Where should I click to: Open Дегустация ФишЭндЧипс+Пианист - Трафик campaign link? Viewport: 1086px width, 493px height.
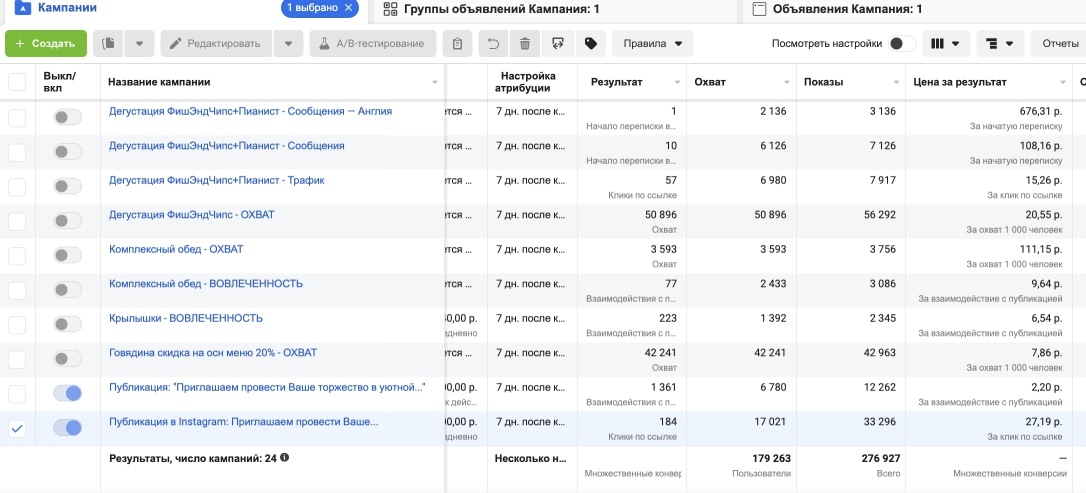(x=216, y=180)
